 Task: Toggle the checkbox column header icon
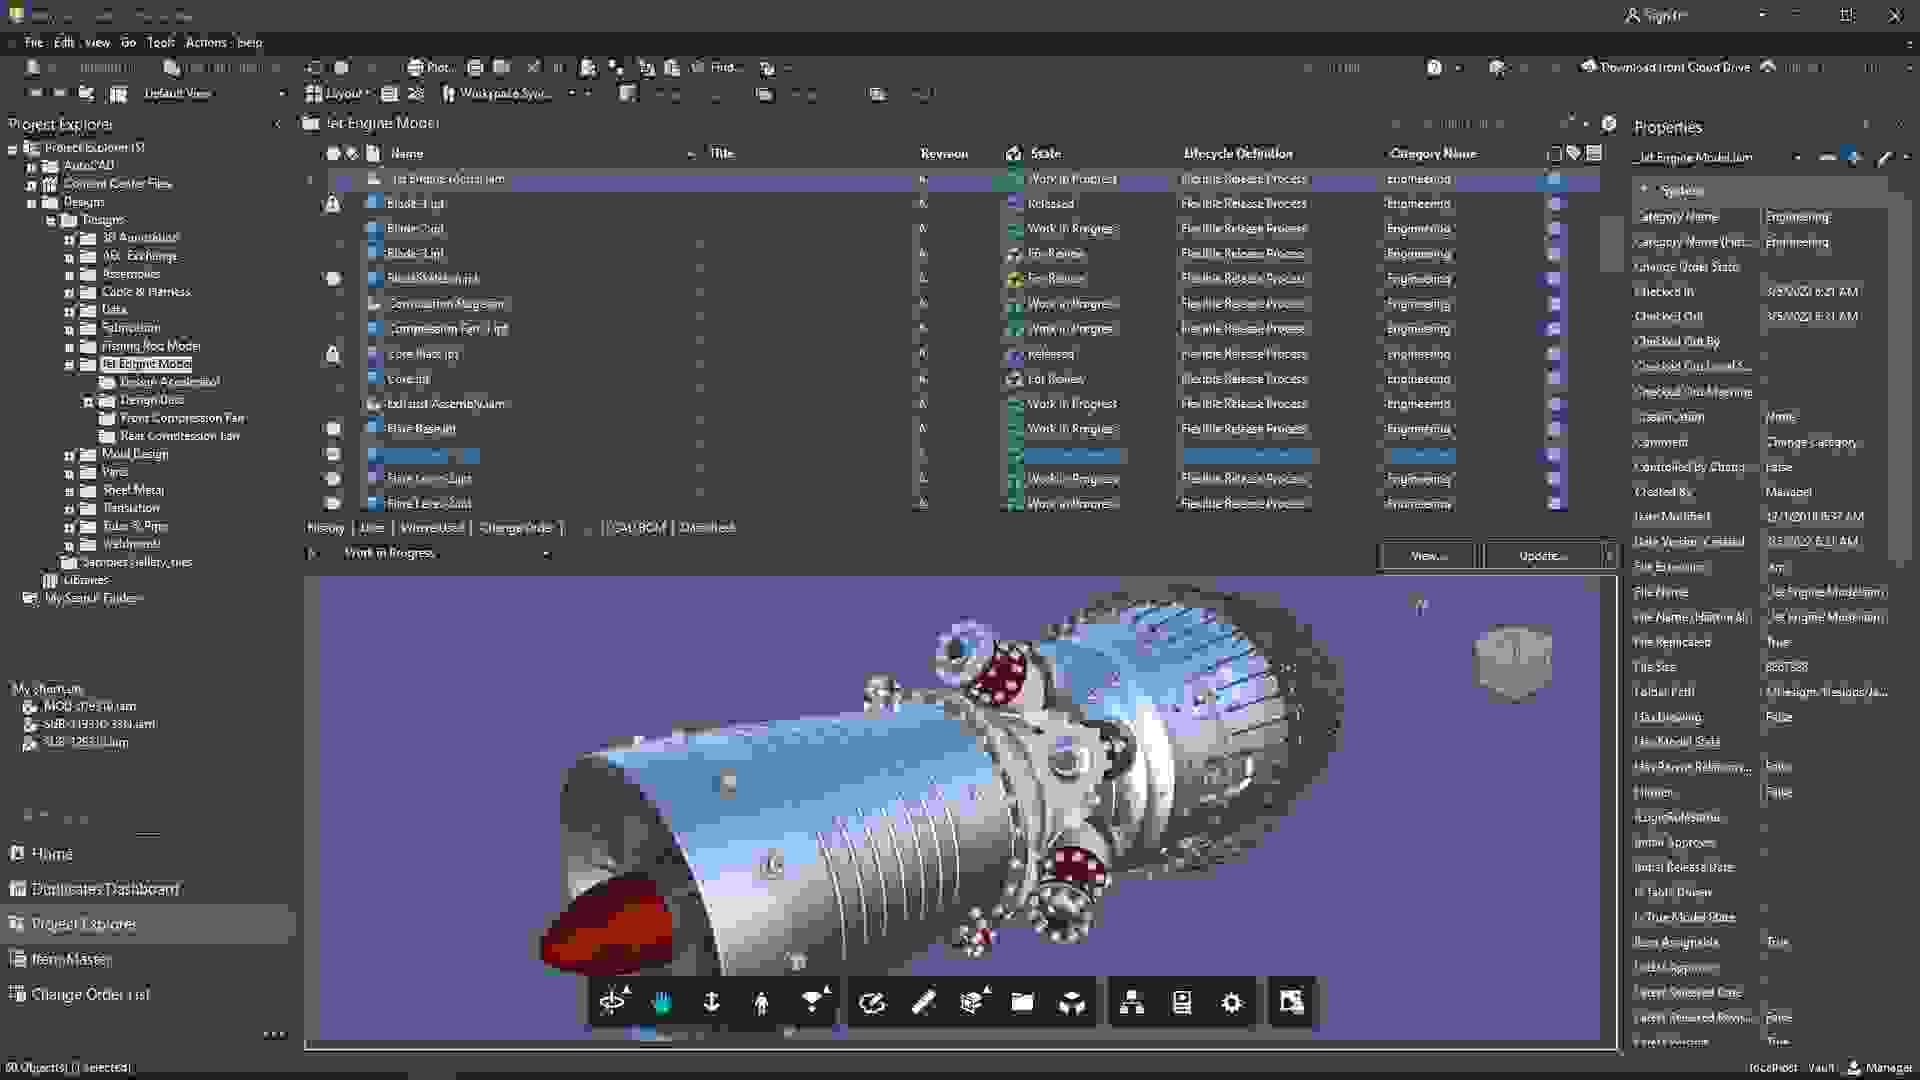(x=1553, y=154)
